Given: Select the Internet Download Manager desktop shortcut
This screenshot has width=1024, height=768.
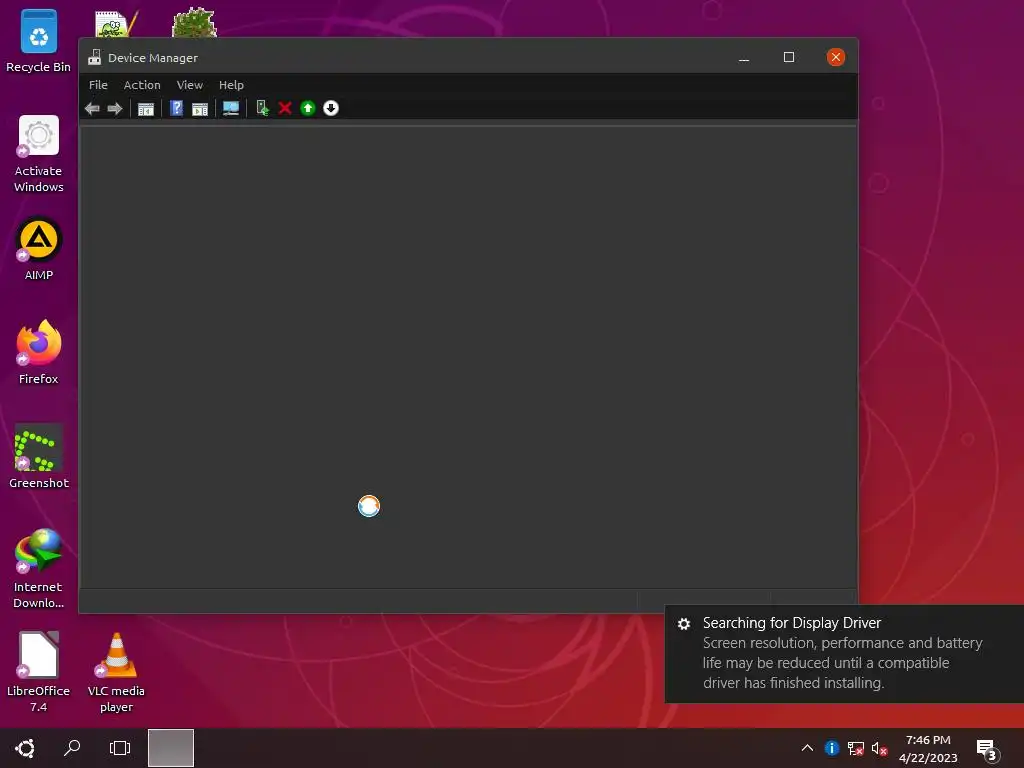Looking at the screenshot, I should coord(39,569).
